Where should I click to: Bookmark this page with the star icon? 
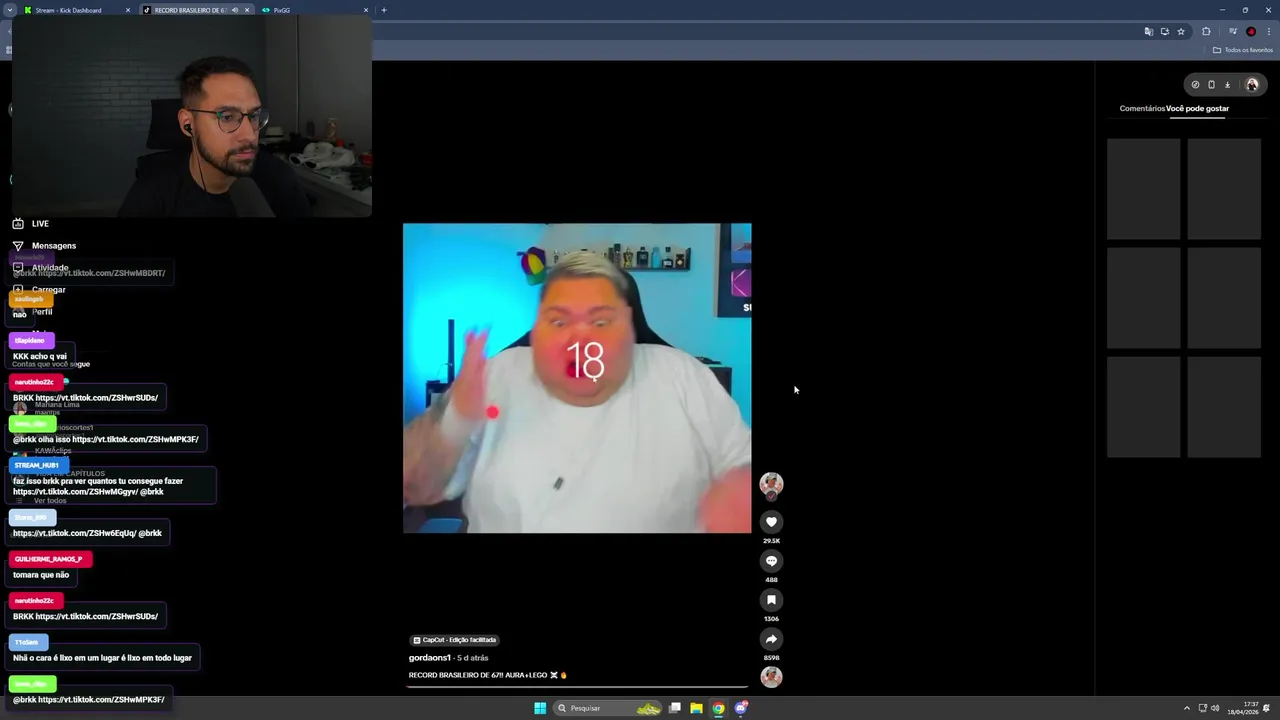click(1181, 32)
